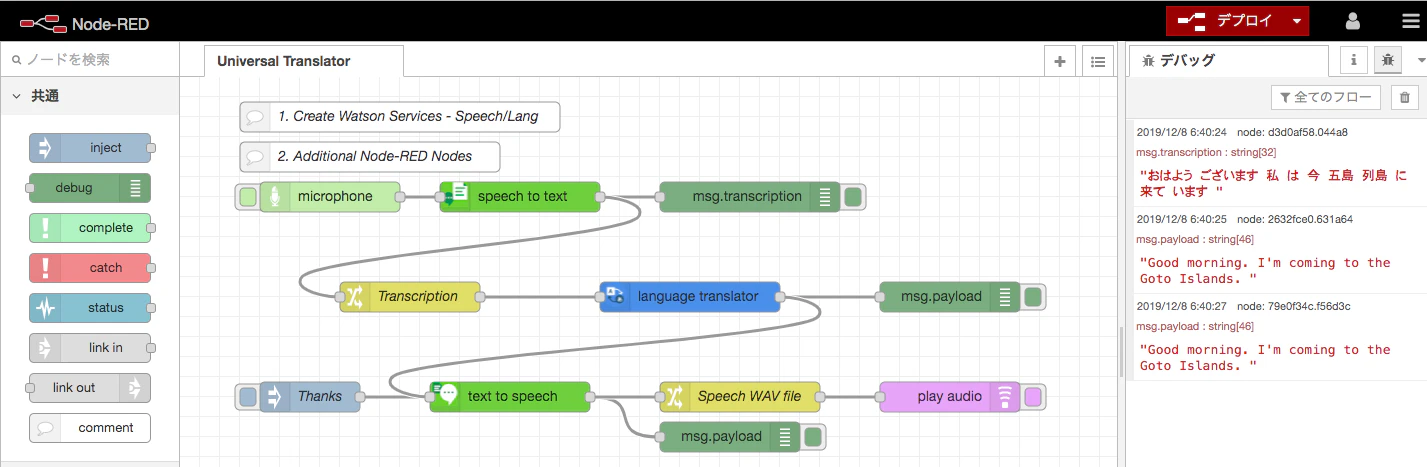1427x467 pixels.
Task: Show the list of flows
Action: tap(1098, 61)
